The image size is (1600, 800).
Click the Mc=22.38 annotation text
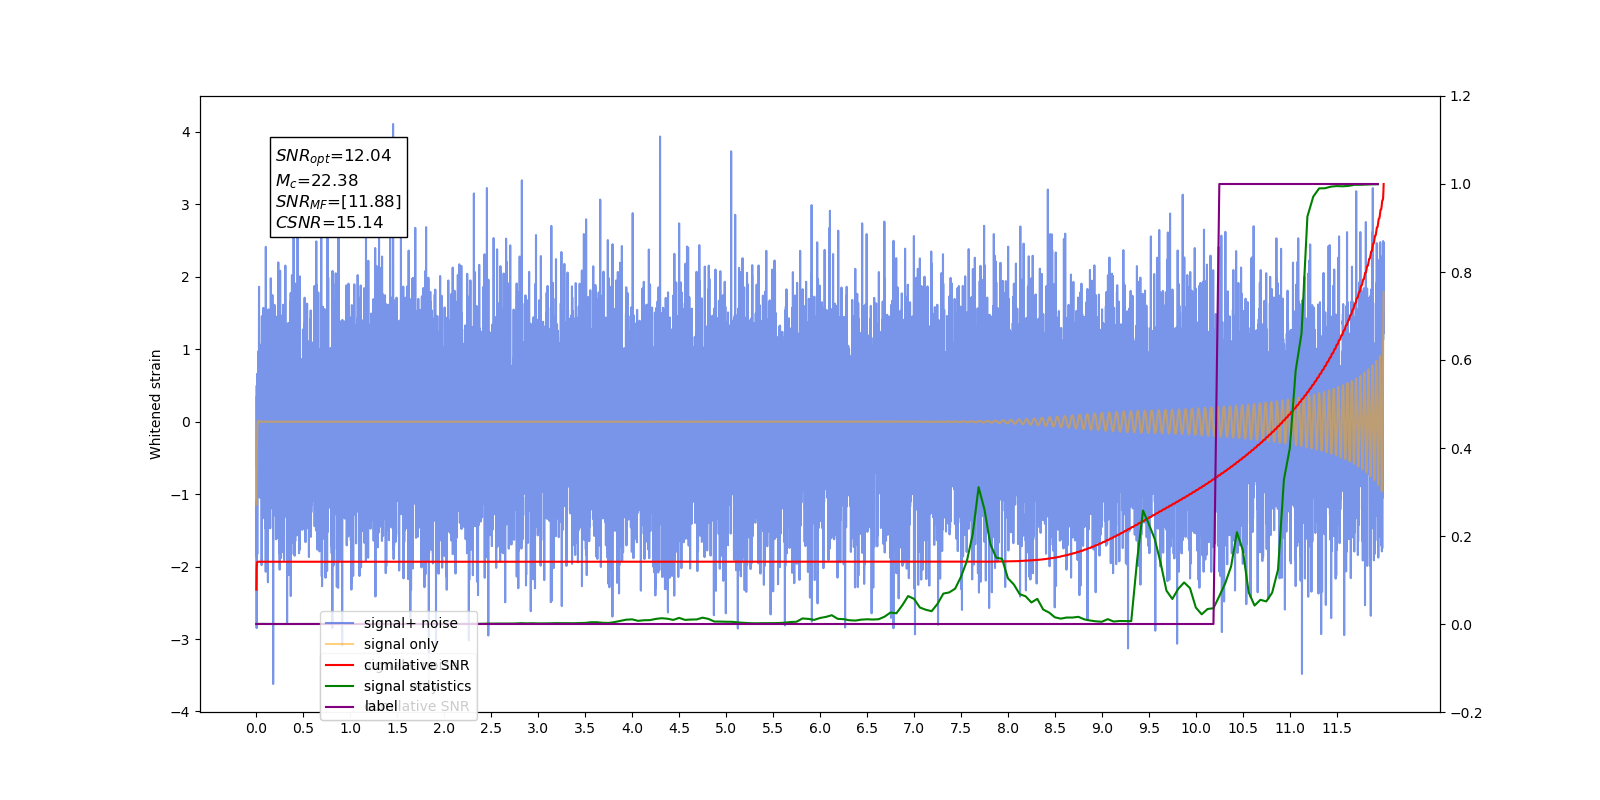[x=316, y=181]
